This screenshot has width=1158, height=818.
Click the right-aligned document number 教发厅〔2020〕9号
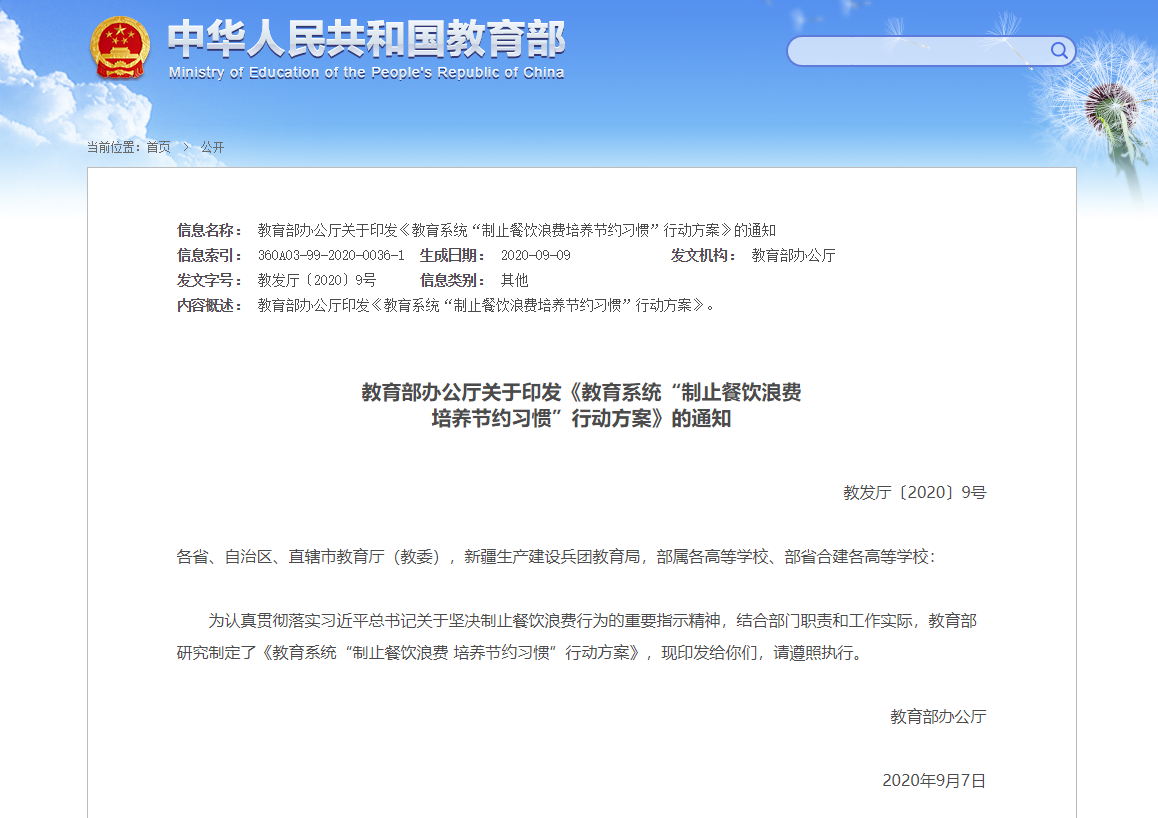point(914,492)
